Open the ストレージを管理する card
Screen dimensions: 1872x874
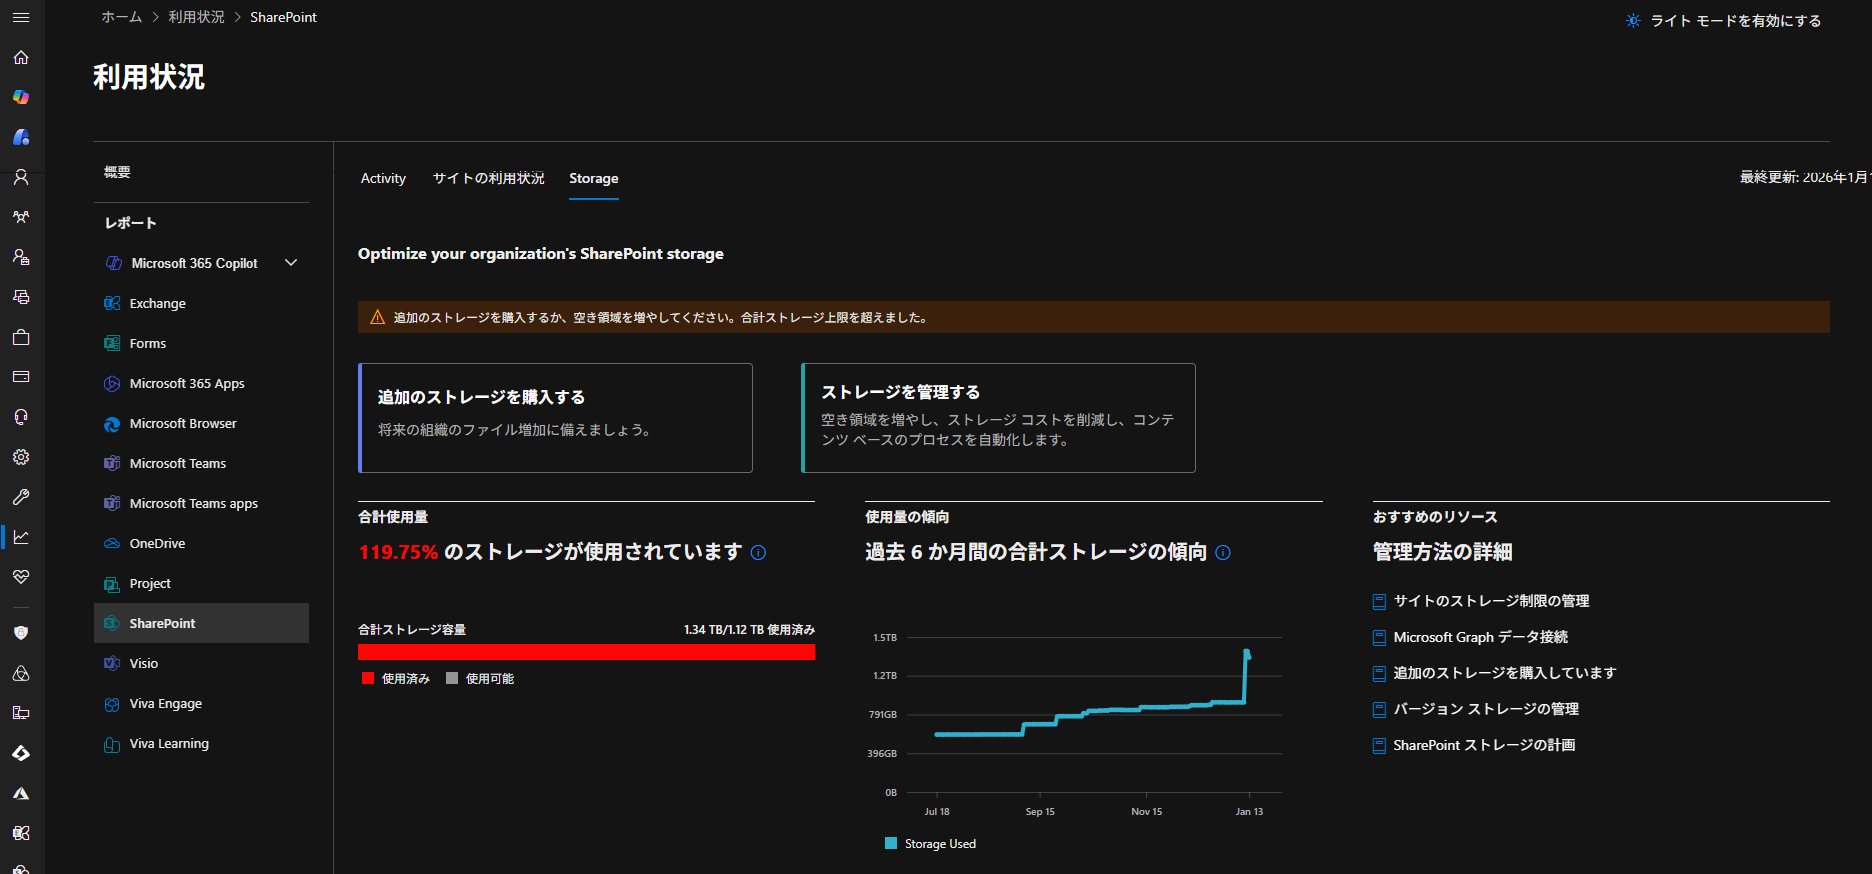tap(998, 418)
